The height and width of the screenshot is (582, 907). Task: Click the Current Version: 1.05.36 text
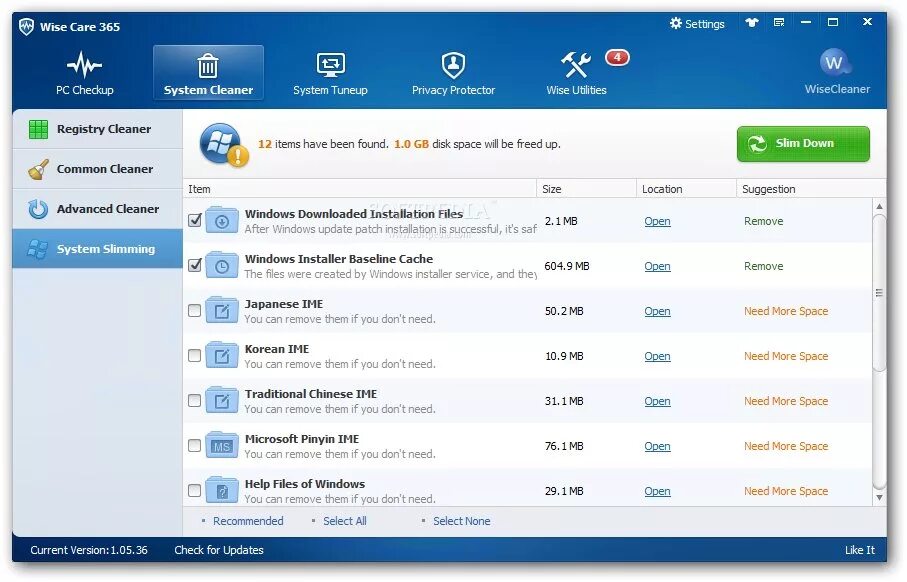pos(89,550)
